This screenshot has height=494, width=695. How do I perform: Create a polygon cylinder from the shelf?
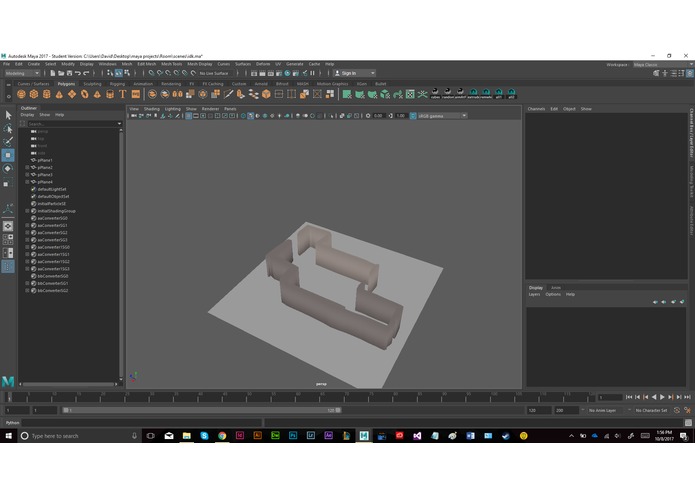tap(47, 94)
